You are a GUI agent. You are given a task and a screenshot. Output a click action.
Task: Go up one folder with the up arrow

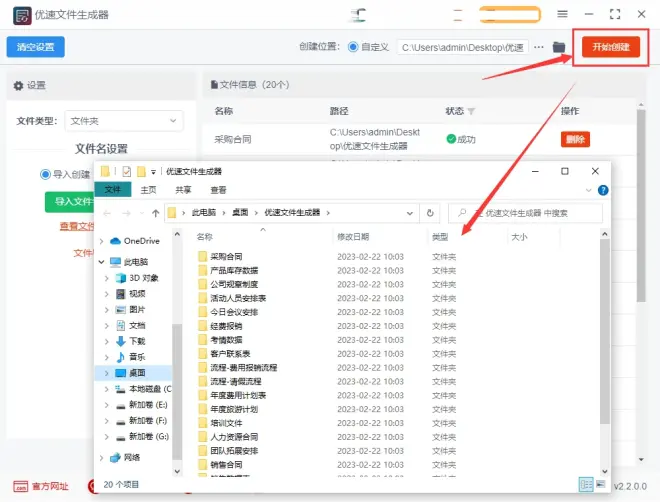pos(155,213)
